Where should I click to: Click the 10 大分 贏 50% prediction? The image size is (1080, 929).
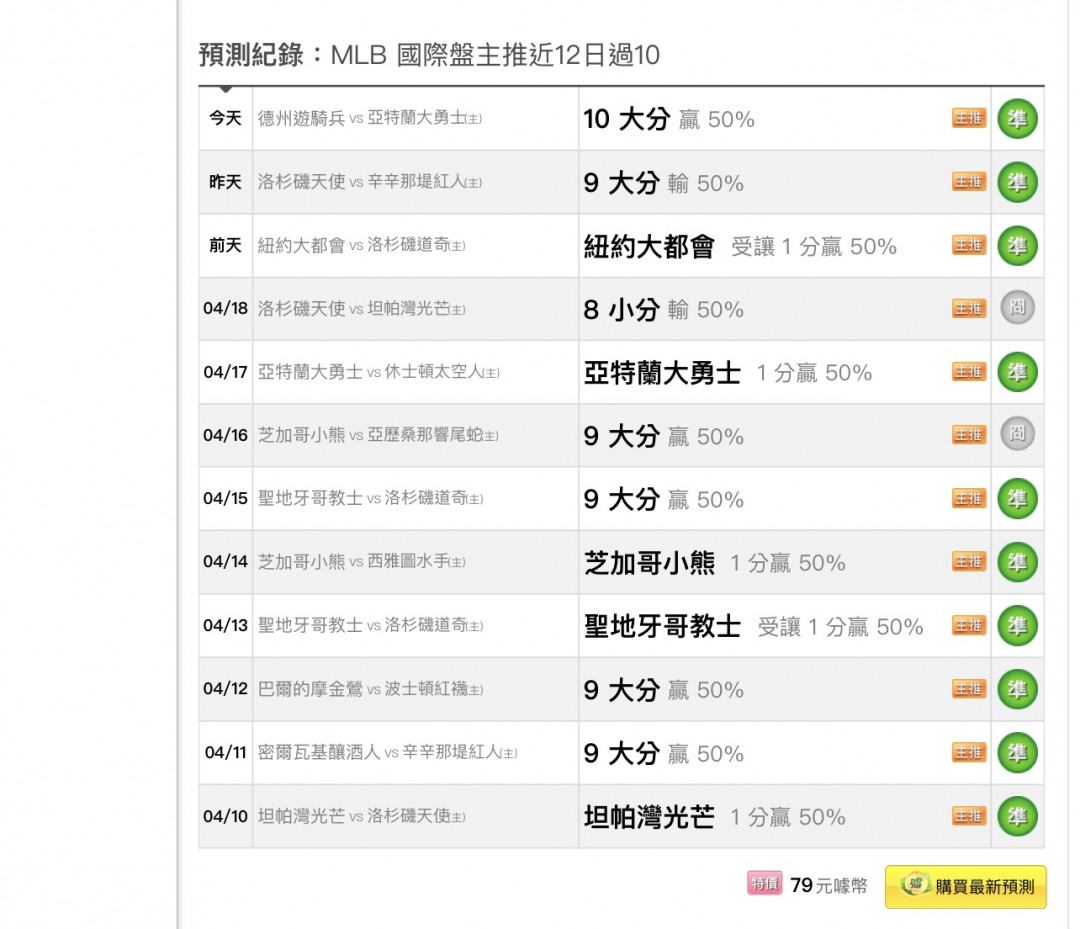click(669, 119)
